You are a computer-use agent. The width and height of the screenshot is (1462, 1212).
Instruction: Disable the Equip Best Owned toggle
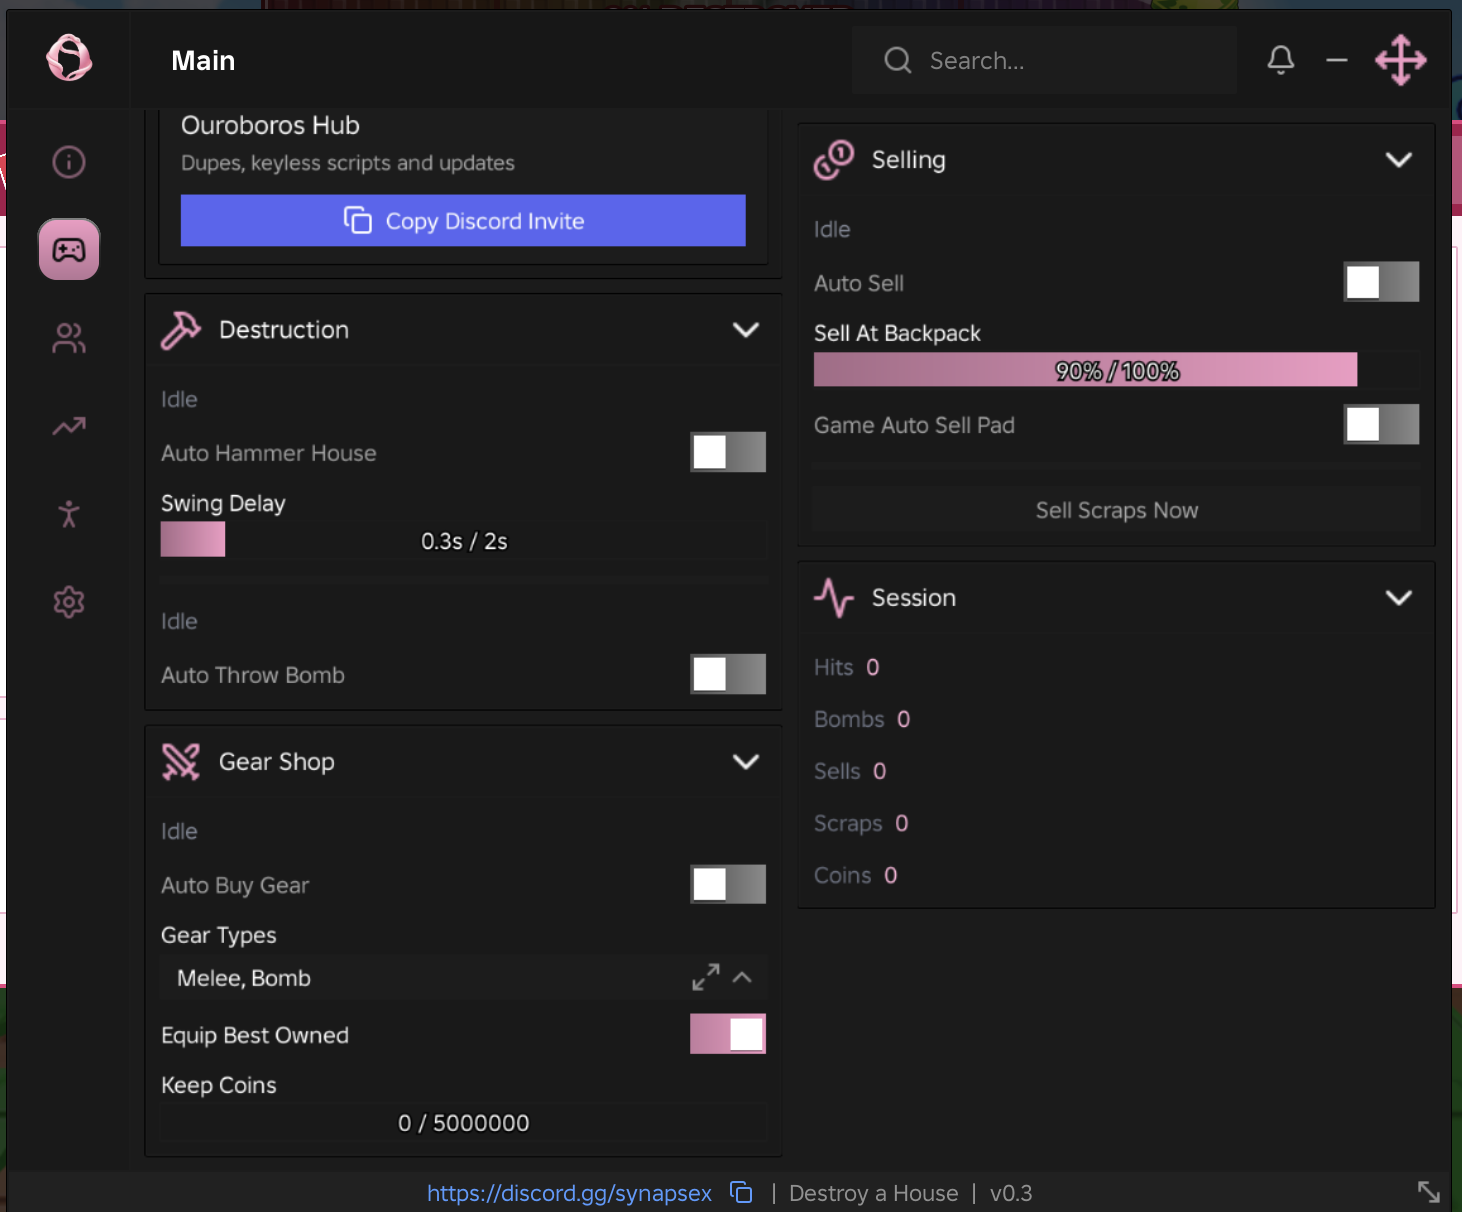coord(728,1034)
